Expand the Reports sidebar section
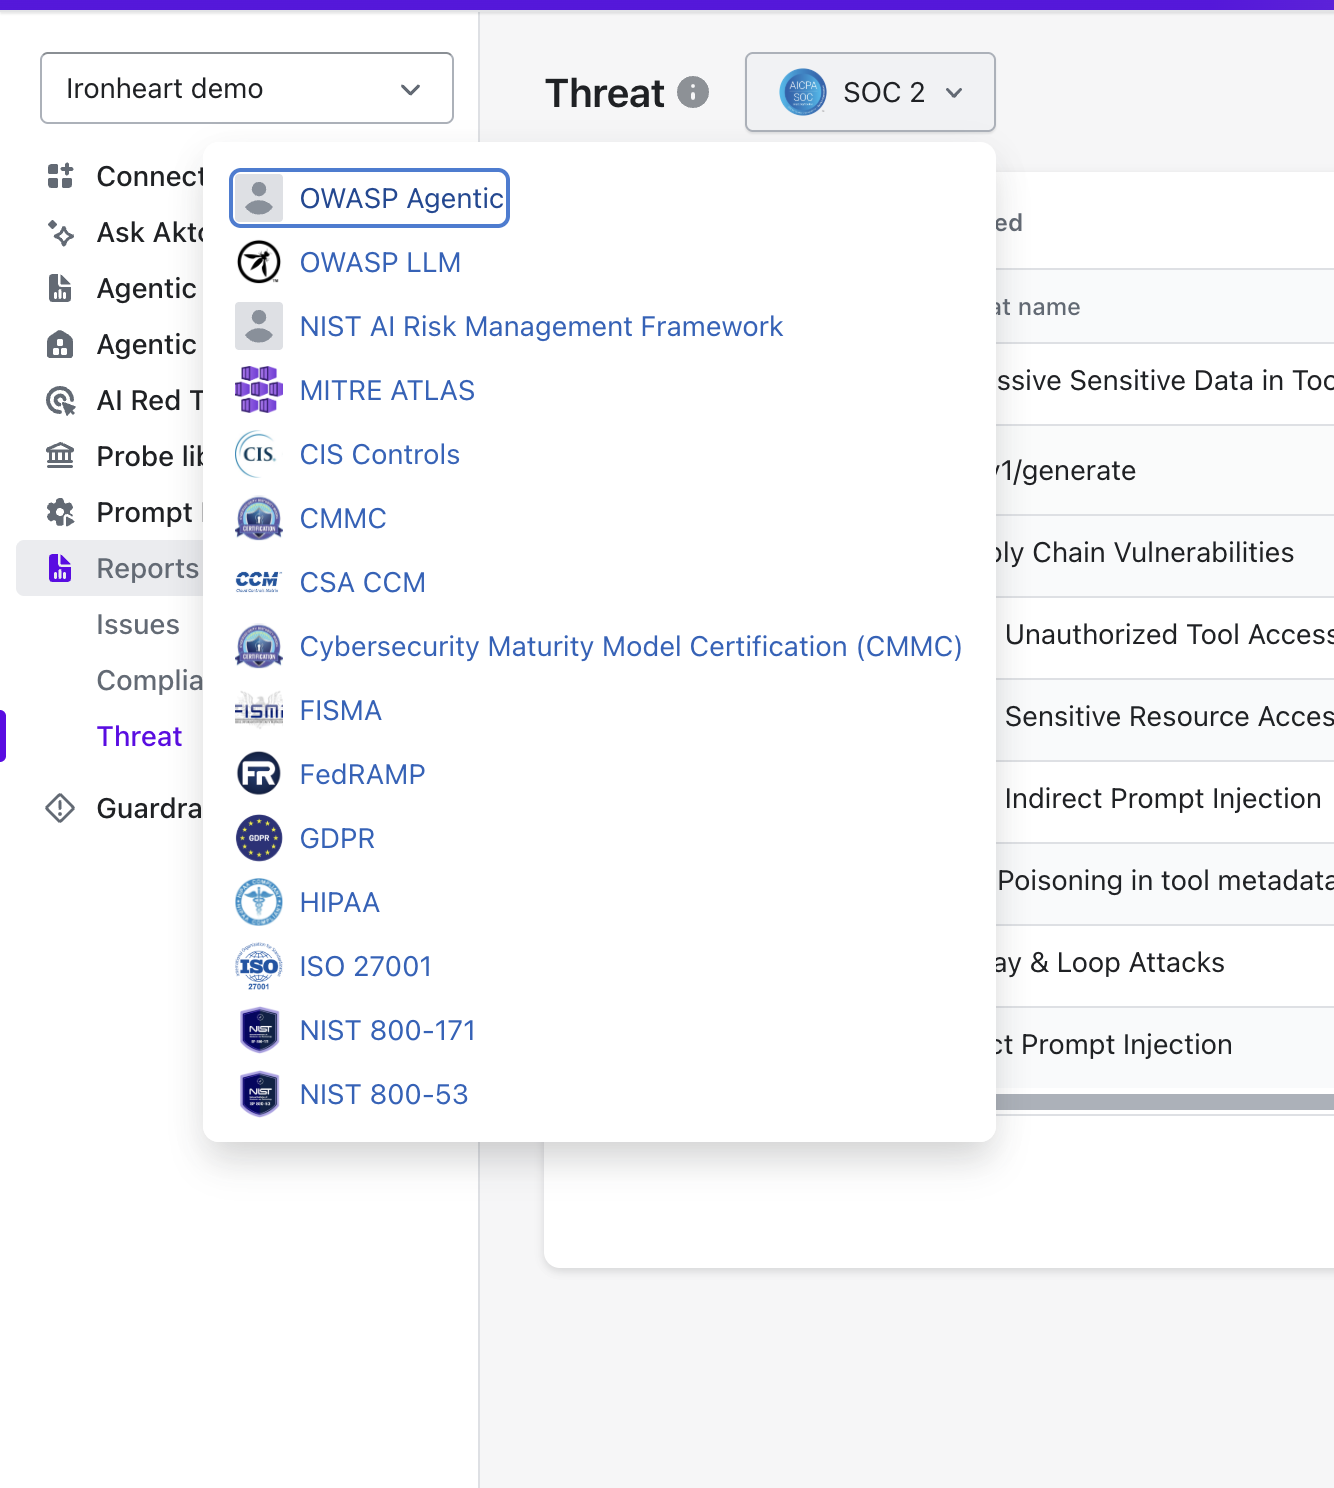Image resolution: width=1334 pixels, height=1488 pixels. click(x=147, y=568)
